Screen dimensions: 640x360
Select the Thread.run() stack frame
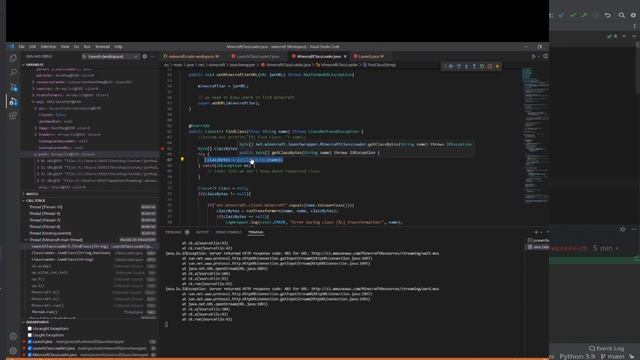point(90,312)
